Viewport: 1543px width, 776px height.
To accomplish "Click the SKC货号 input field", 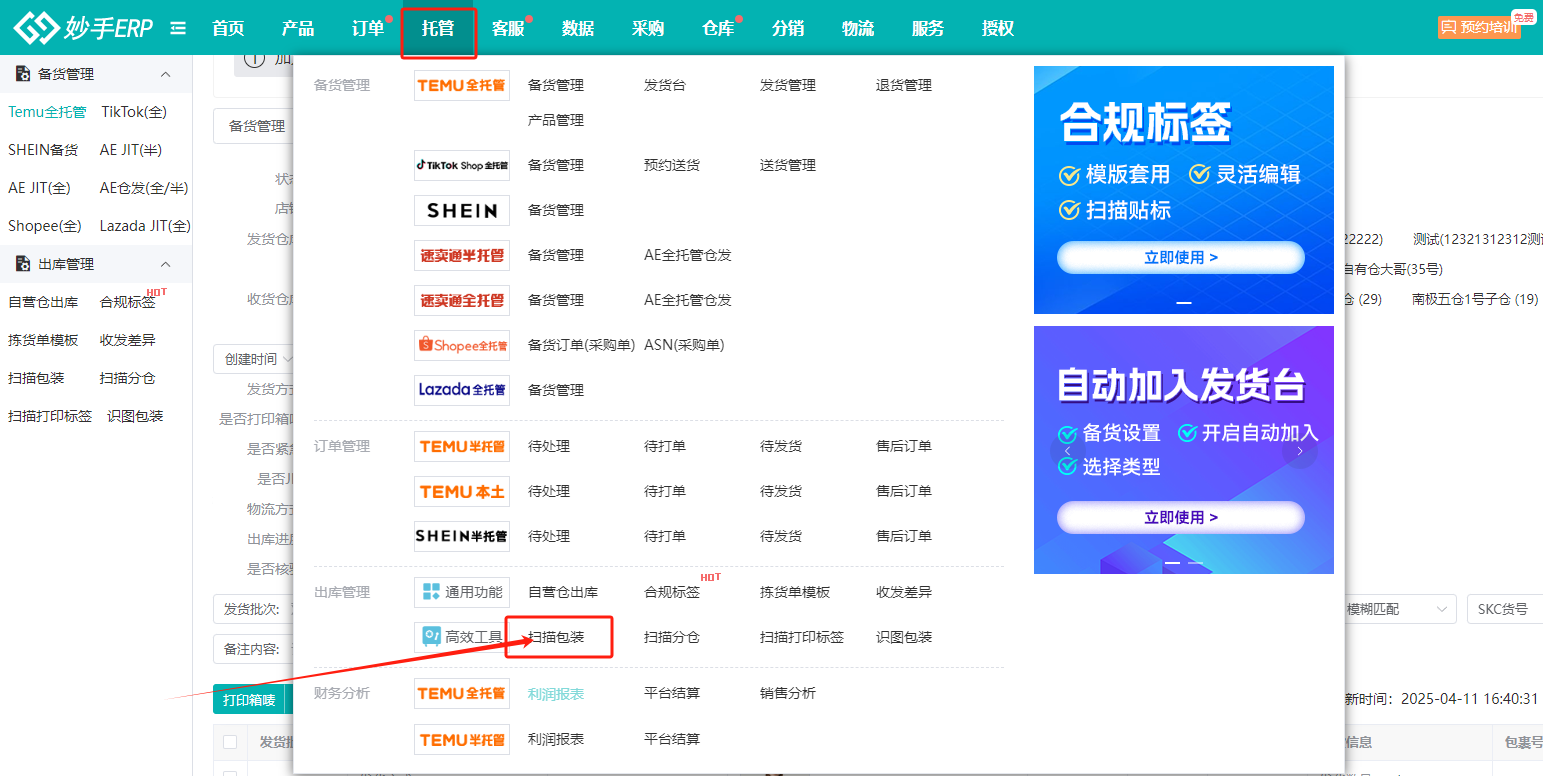I will (1505, 609).
